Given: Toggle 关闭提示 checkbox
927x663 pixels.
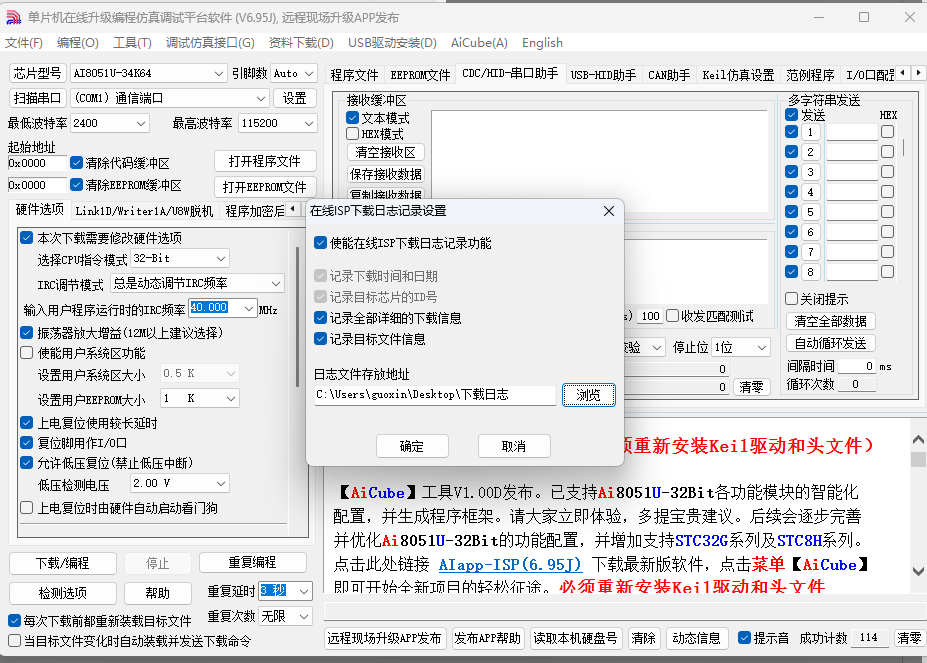Looking at the screenshot, I should click(792, 299).
